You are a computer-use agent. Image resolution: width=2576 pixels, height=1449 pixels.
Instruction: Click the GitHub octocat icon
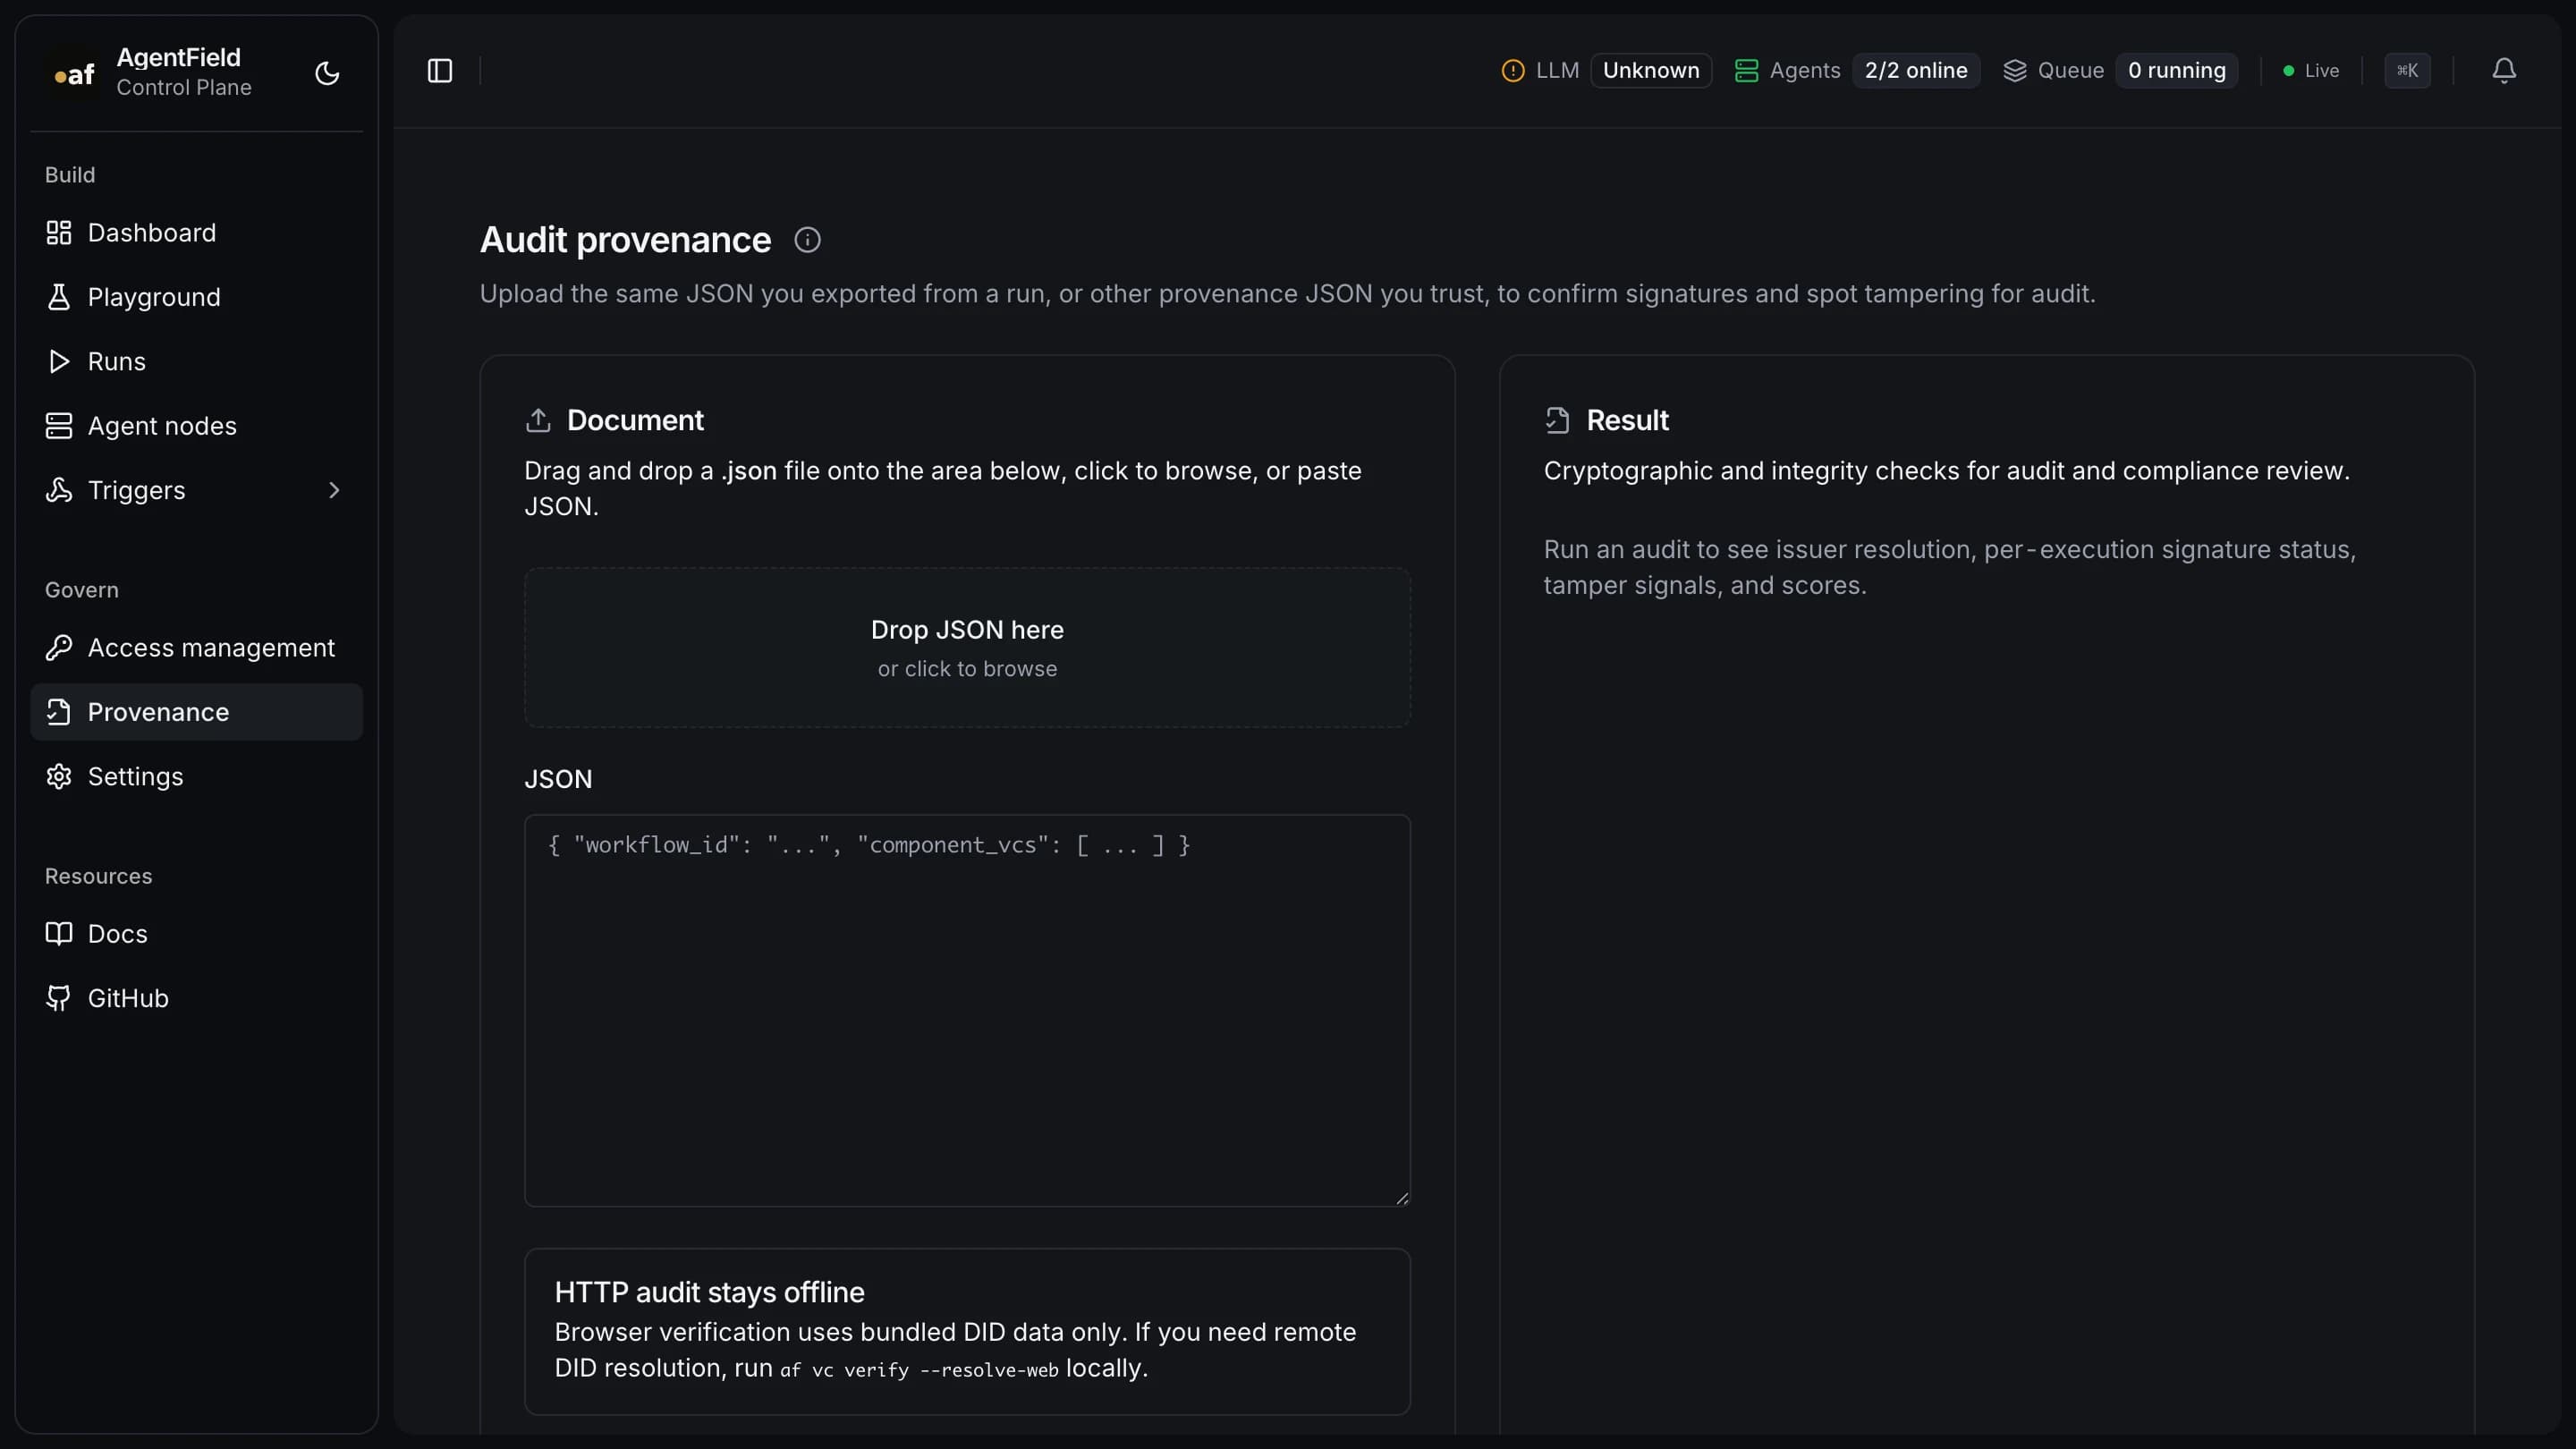click(x=59, y=998)
